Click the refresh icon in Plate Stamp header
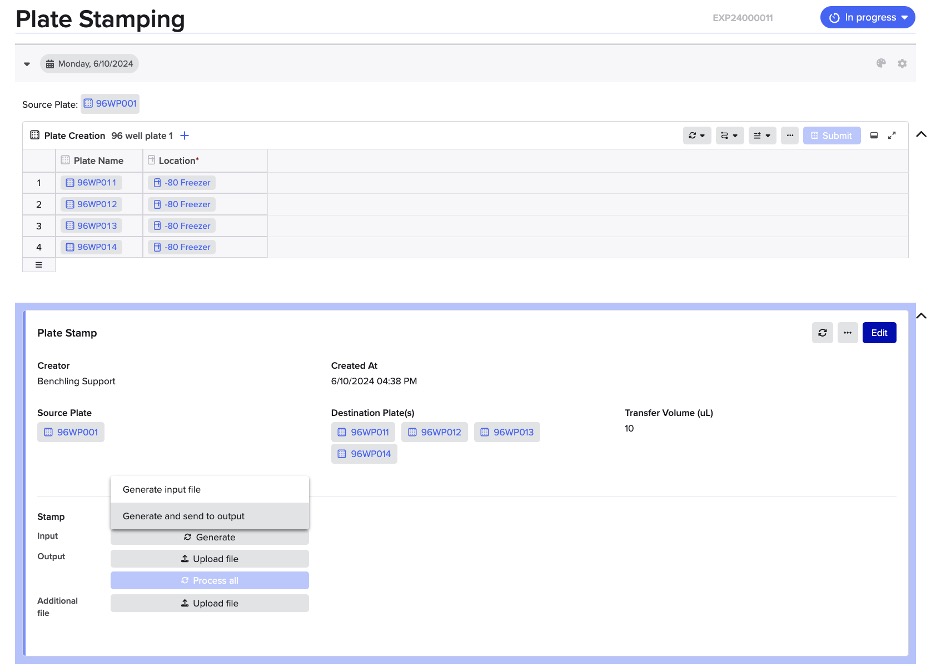This screenshot has width=936, height=672. (x=823, y=333)
